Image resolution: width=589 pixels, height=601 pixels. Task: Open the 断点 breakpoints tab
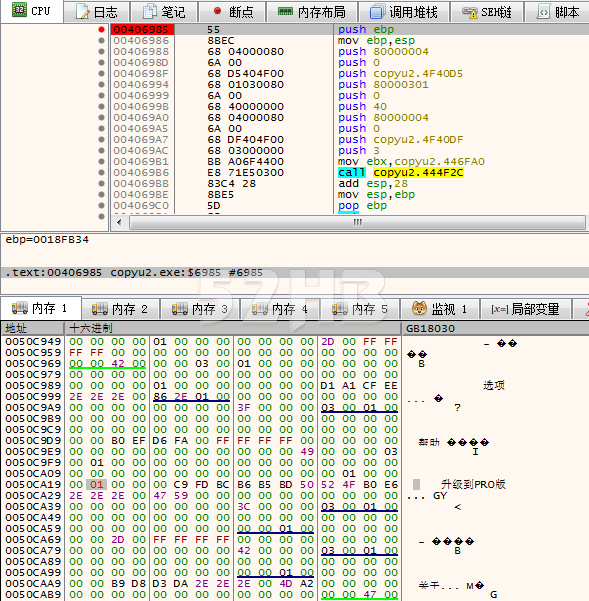(x=232, y=12)
